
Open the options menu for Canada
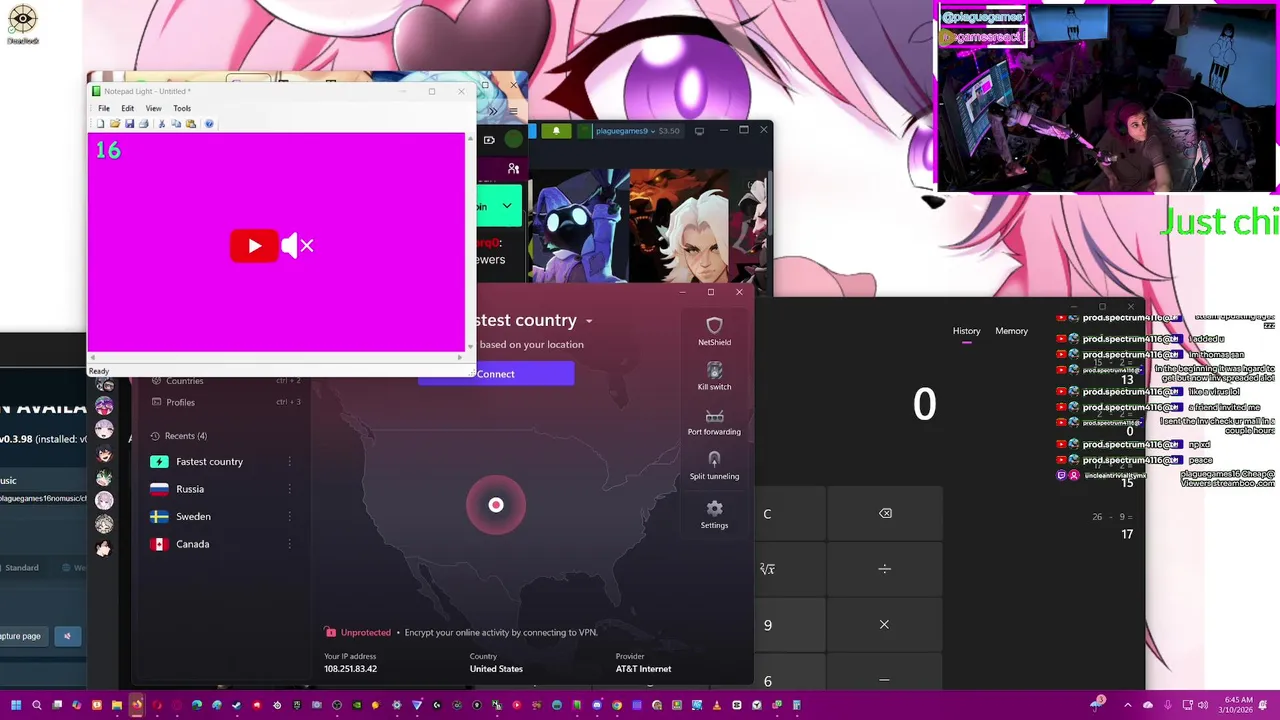(x=290, y=544)
